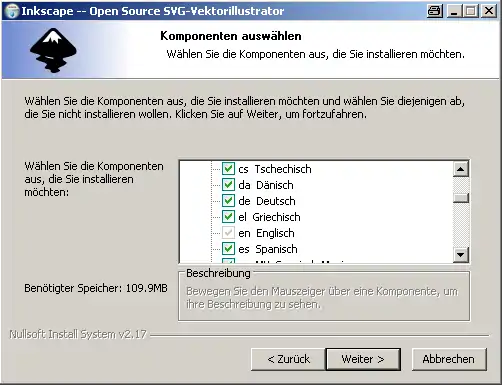Click the printer icon in title bar
The image size is (502, 385).
tap(435, 11)
